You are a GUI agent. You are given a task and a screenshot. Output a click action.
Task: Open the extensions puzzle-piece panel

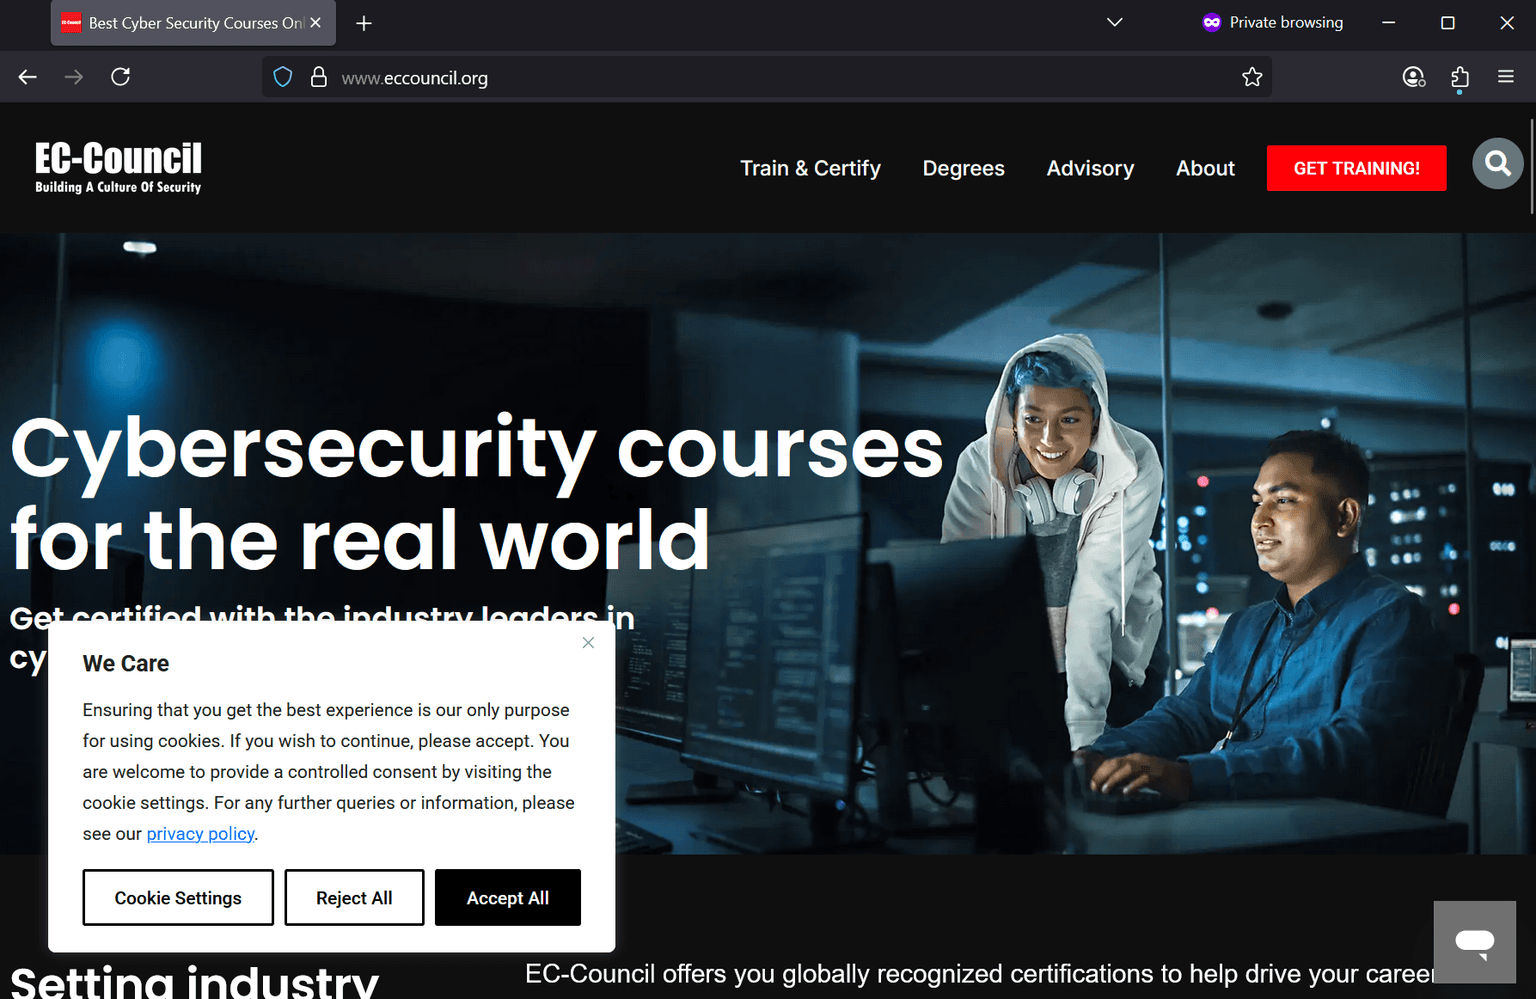click(x=1460, y=77)
